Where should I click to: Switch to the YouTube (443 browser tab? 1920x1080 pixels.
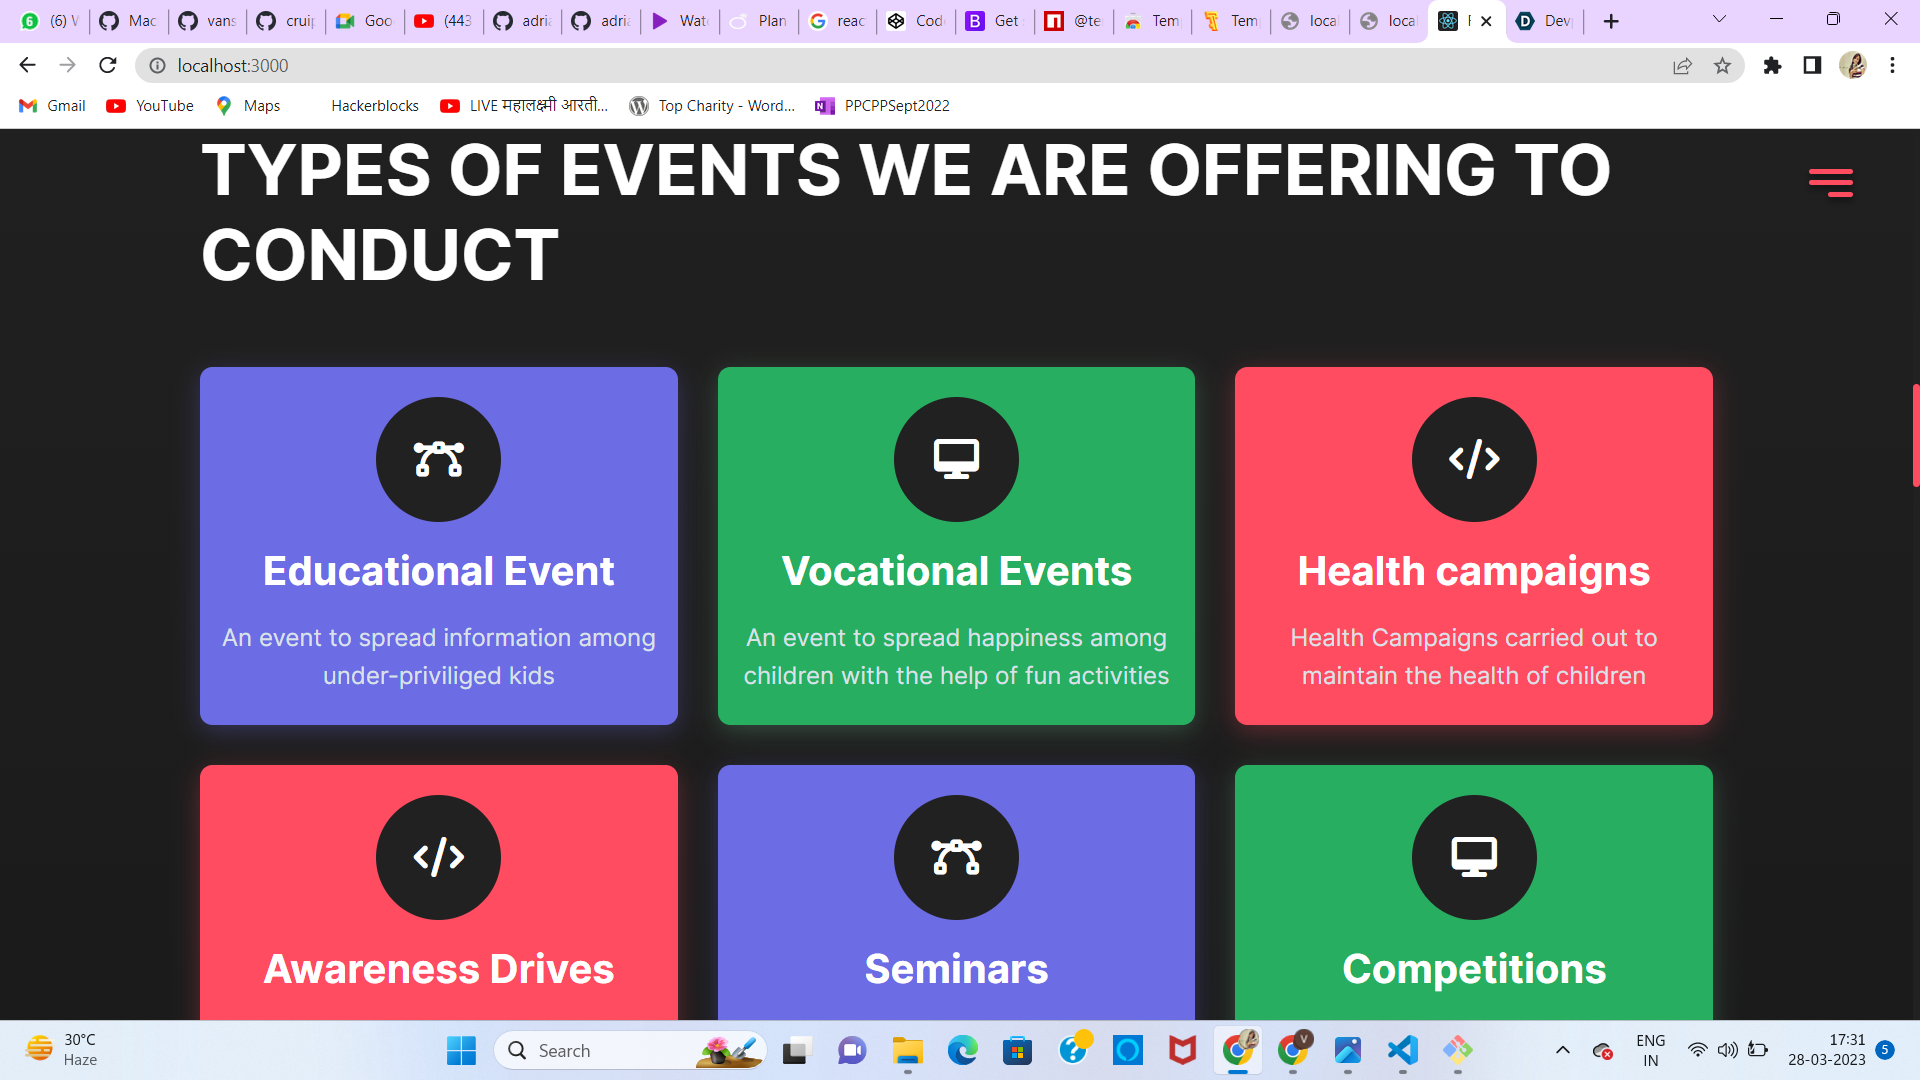coord(444,21)
